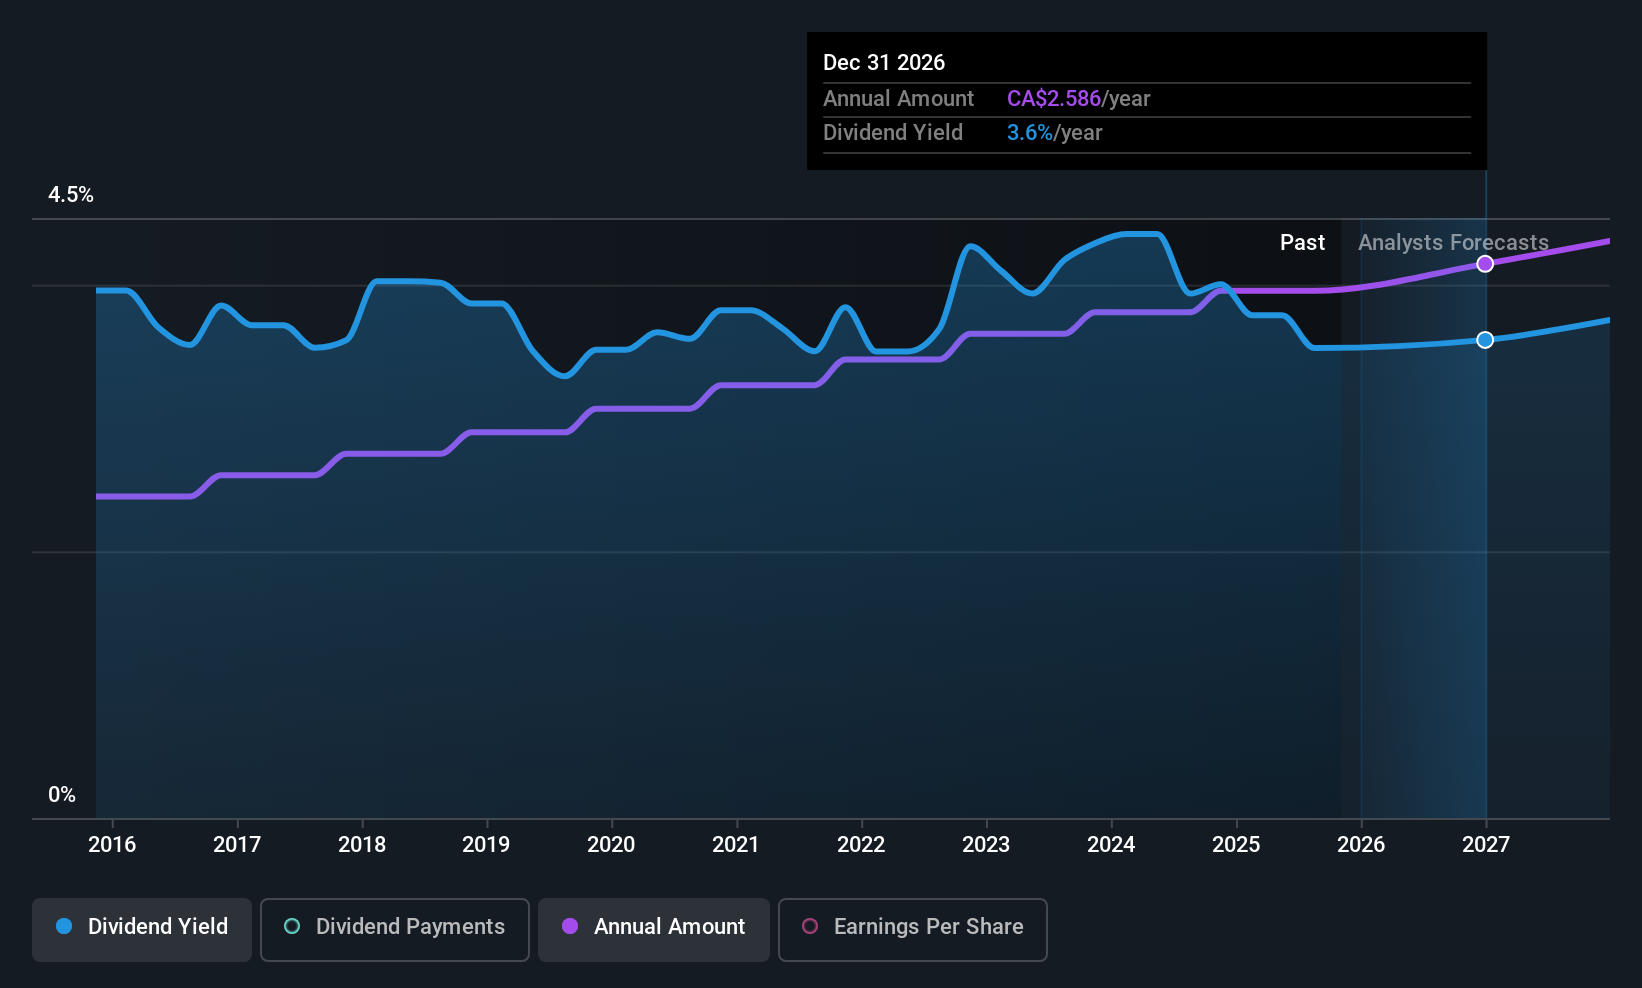Image resolution: width=1642 pixels, height=988 pixels.
Task: Click the pink Earnings Per Share circle
Action: (810, 926)
